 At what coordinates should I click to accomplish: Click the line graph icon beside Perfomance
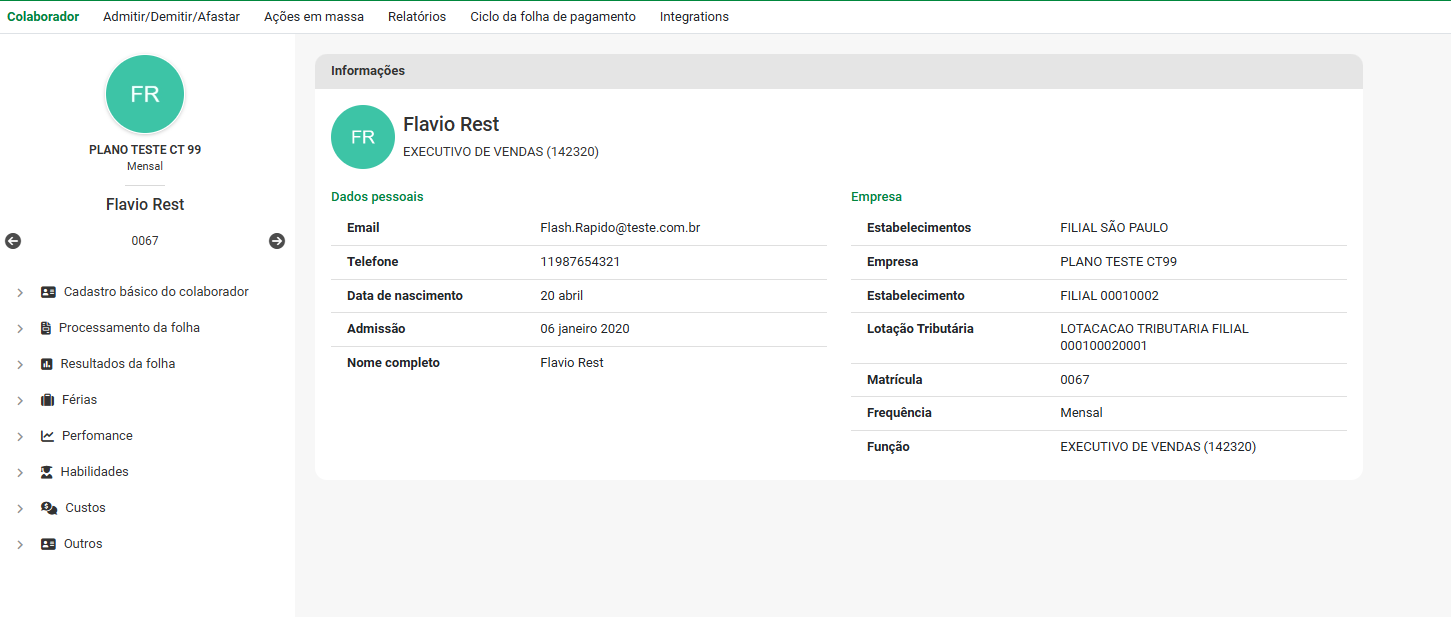[47, 436]
